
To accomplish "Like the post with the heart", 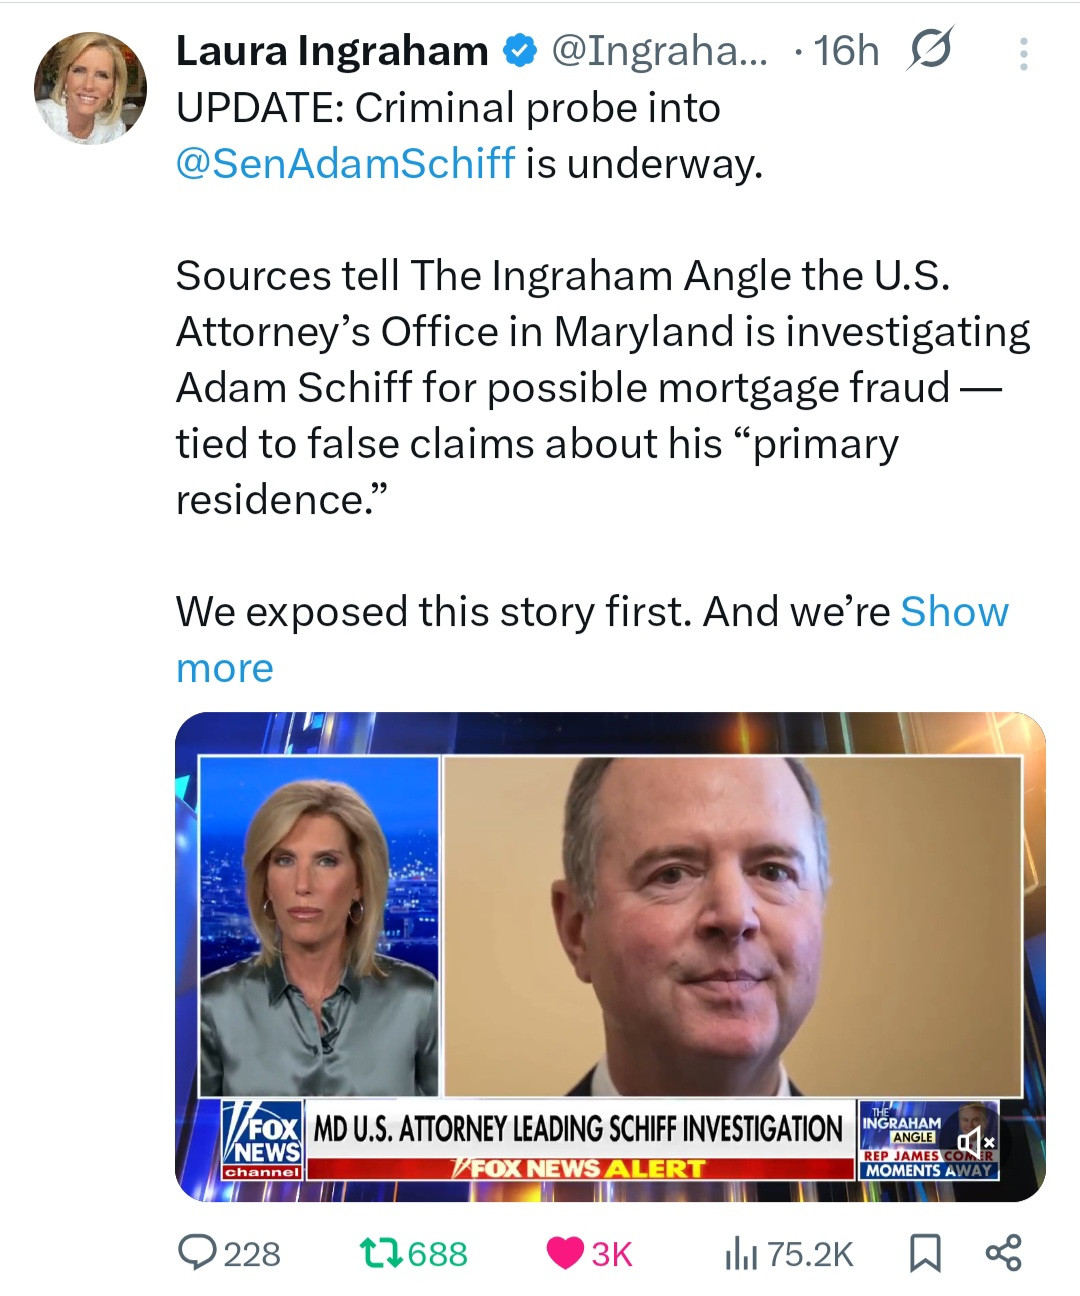I will [567, 1253].
